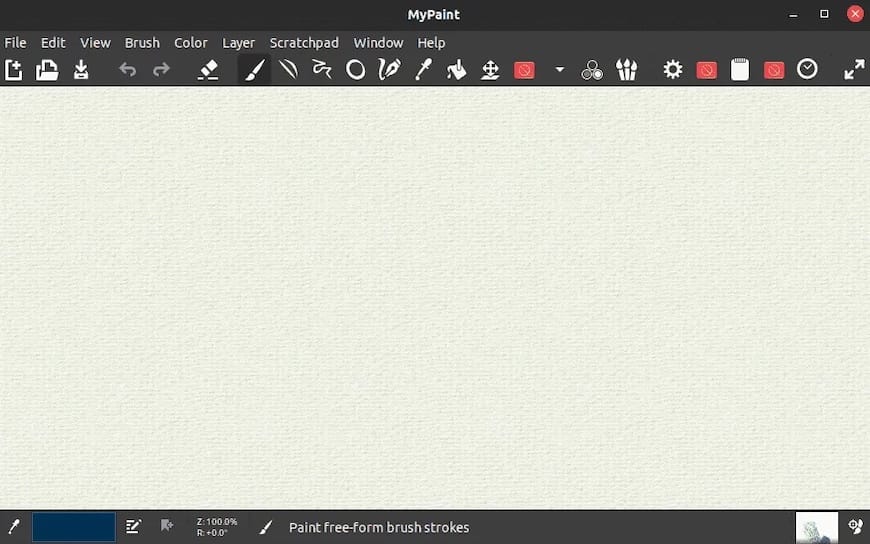This screenshot has height=544, width=870.
Task: Close the MyPaint window
Action: [x=855, y=14]
